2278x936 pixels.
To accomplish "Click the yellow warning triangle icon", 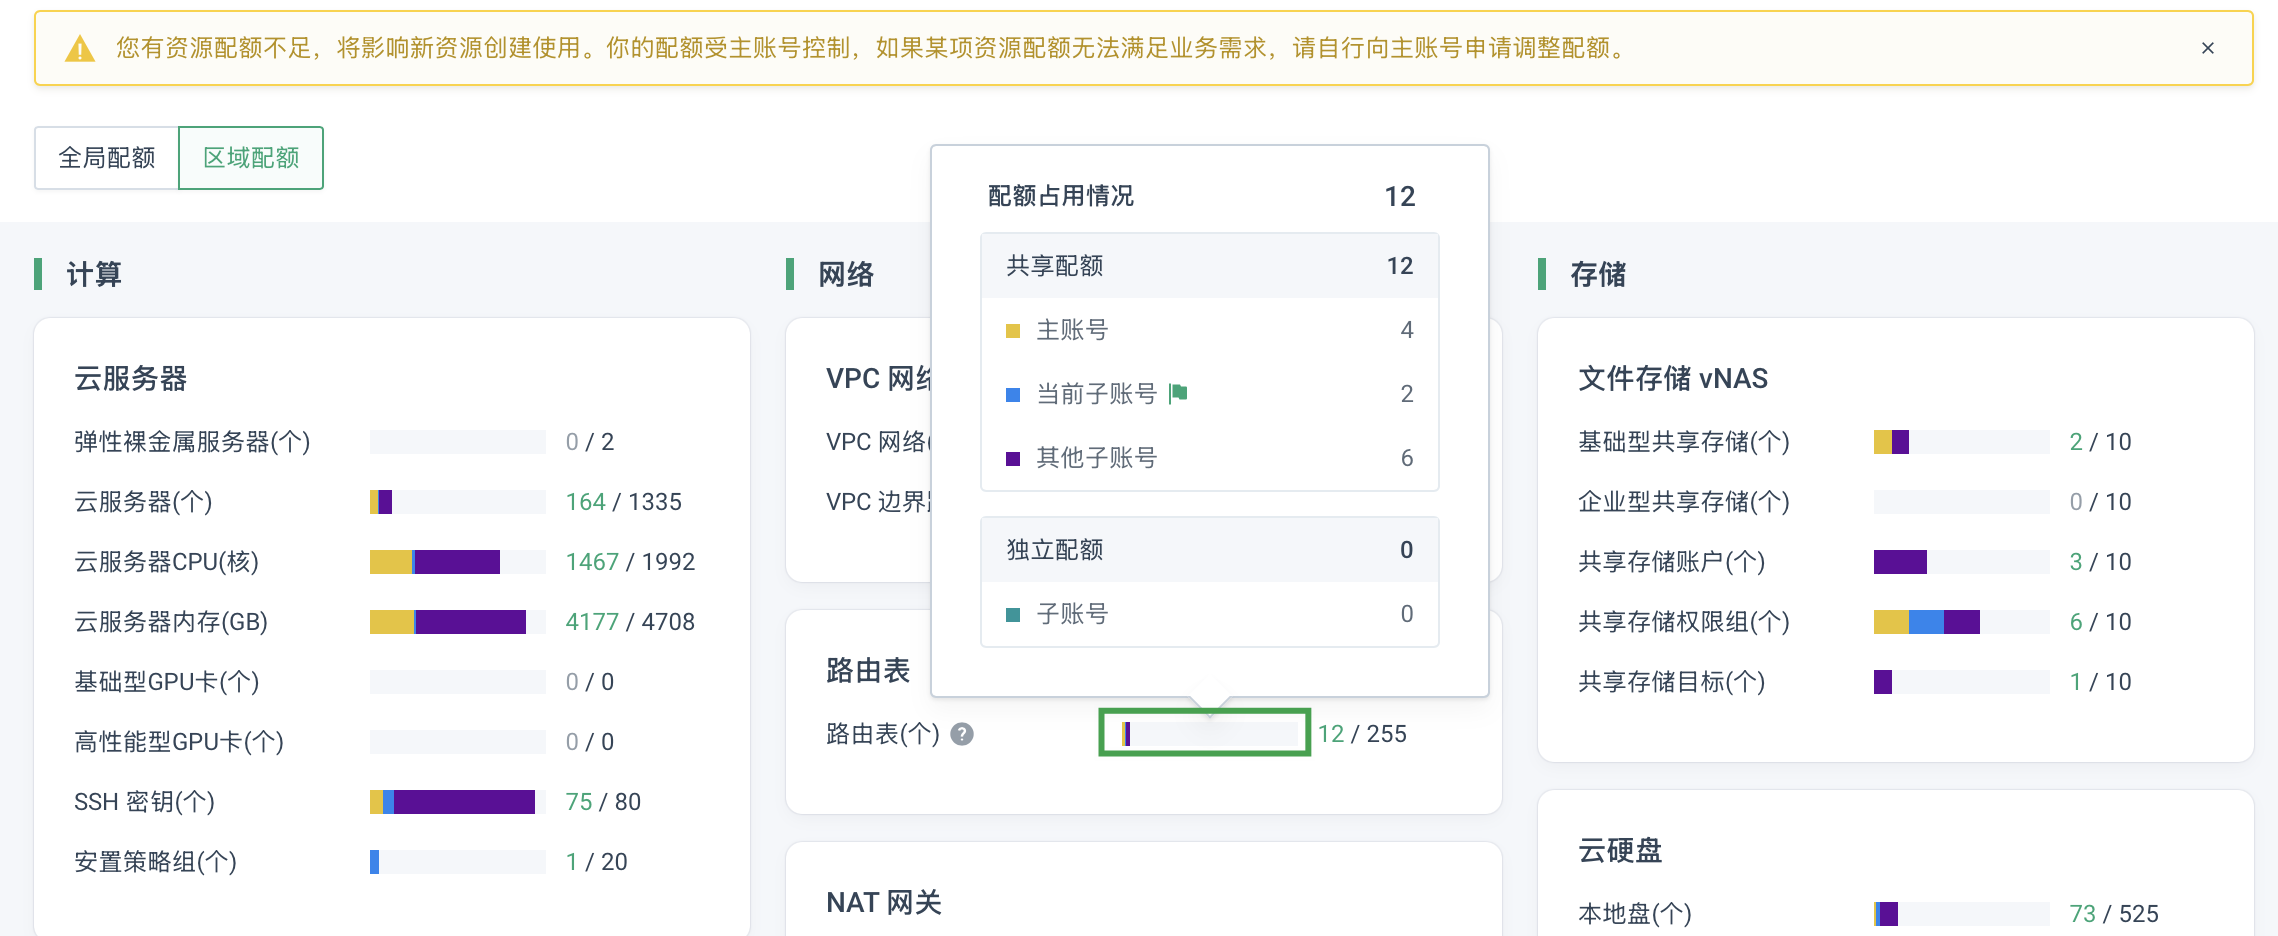I will [x=80, y=48].
